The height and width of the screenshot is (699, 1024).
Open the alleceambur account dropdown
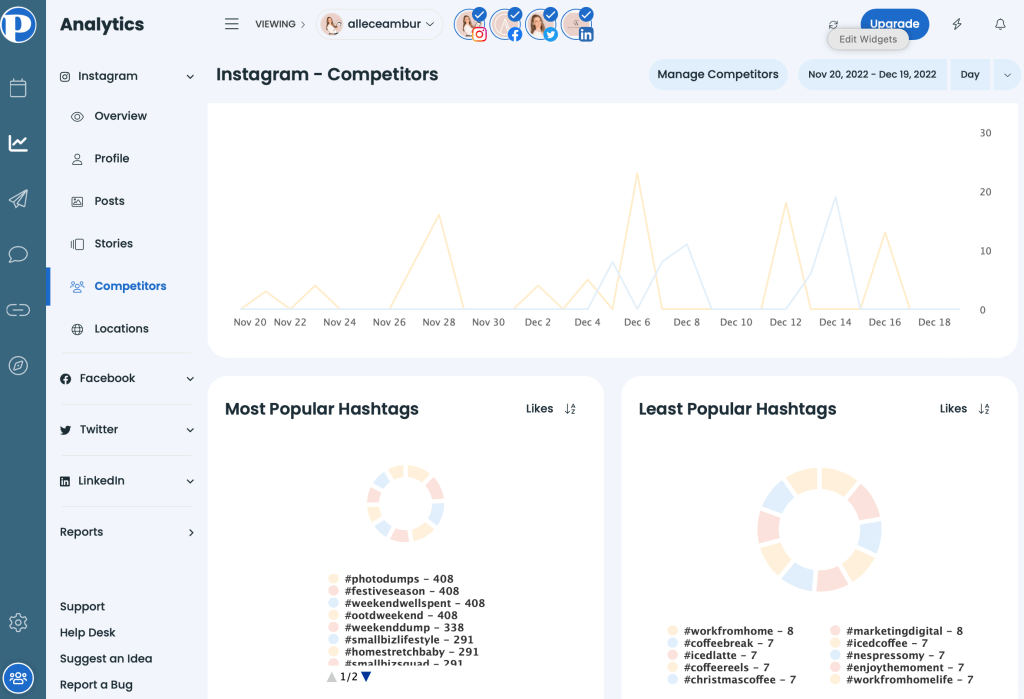click(380, 24)
